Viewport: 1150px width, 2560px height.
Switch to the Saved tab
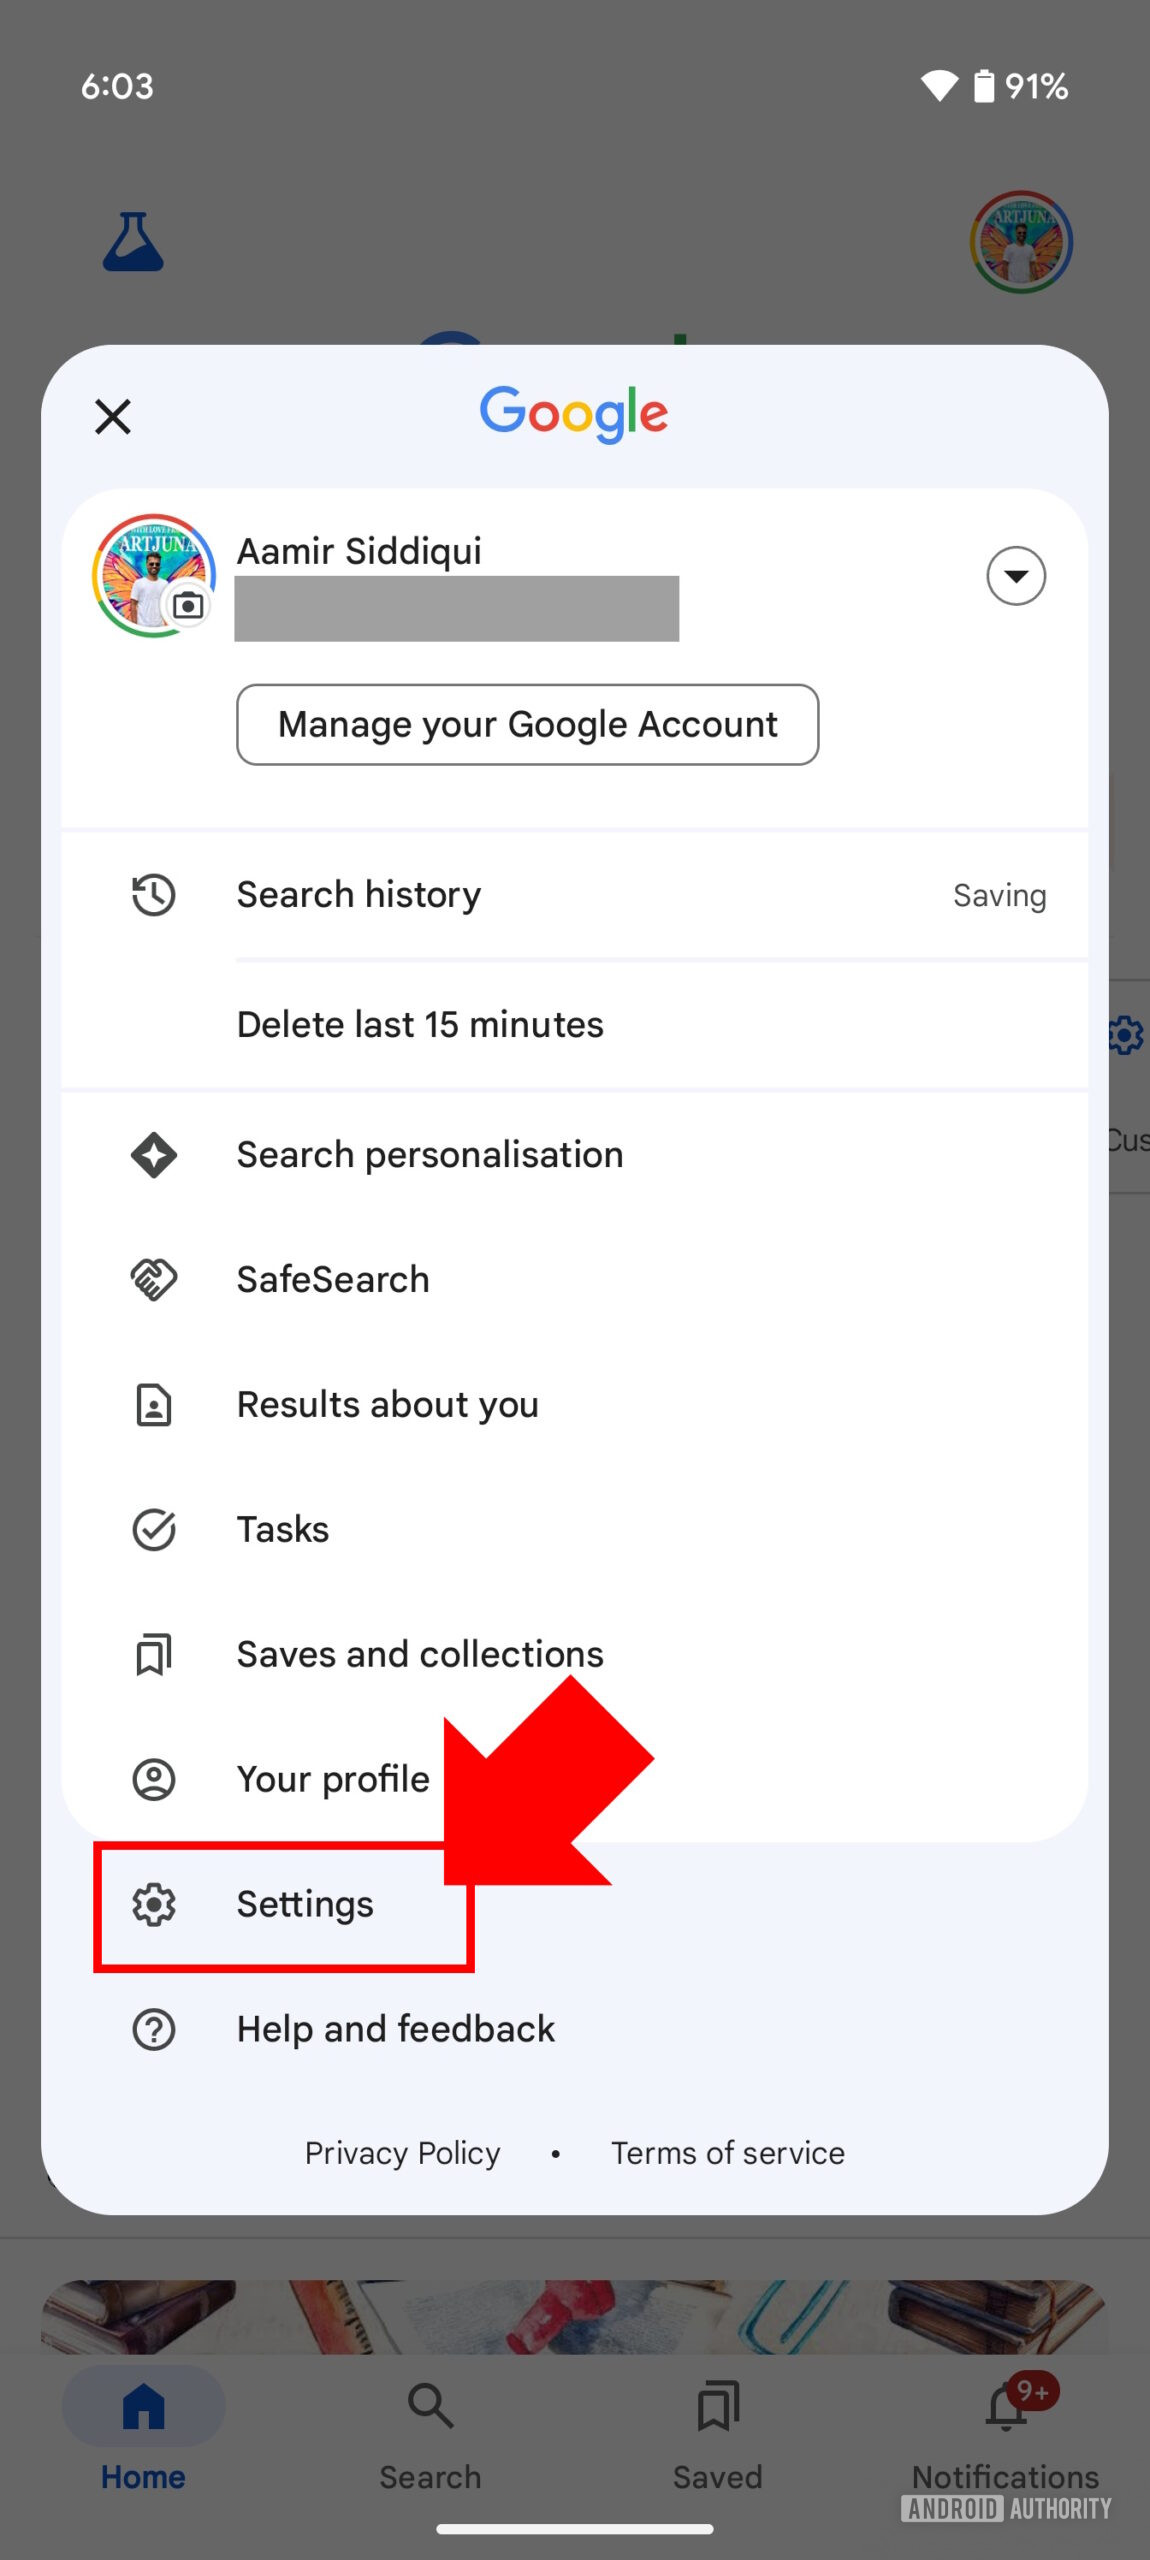point(717,2430)
